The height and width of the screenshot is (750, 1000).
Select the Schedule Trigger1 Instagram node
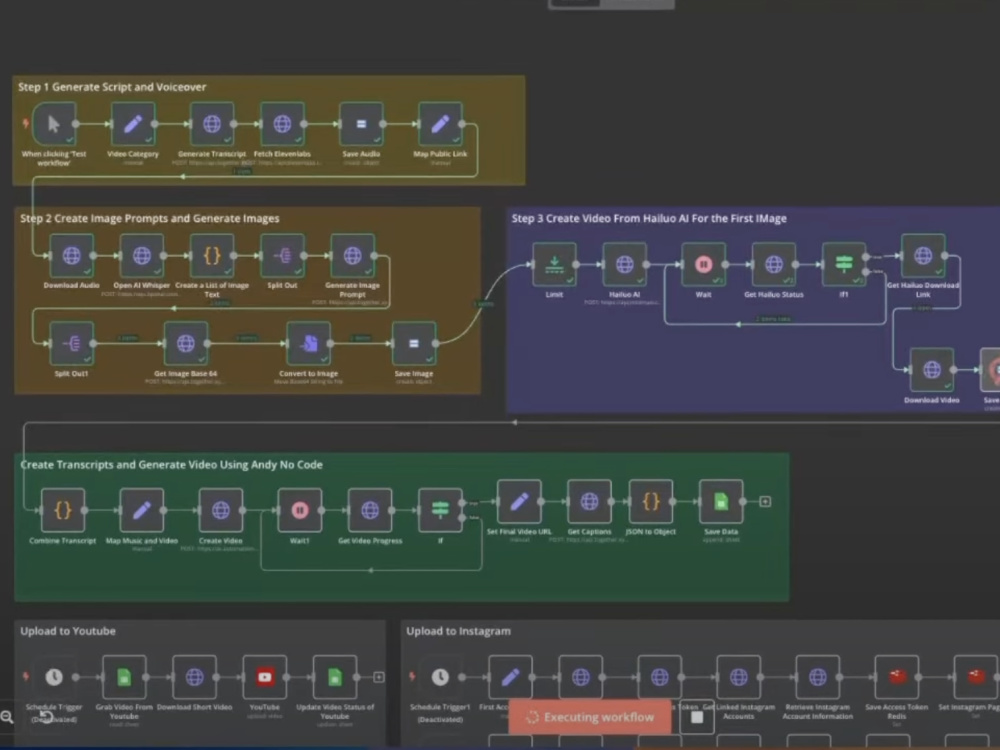[x=440, y=677]
